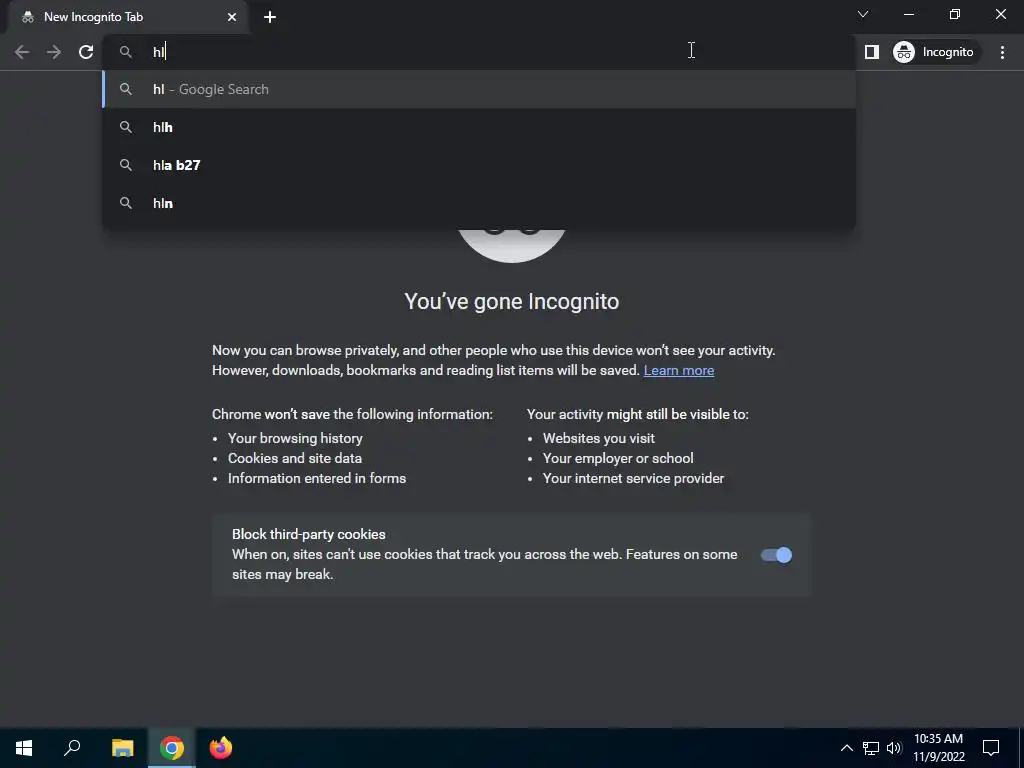Click the search icon beside 'hla b27'
The width and height of the screenshot is (1024, 768).
coord(126,165)
